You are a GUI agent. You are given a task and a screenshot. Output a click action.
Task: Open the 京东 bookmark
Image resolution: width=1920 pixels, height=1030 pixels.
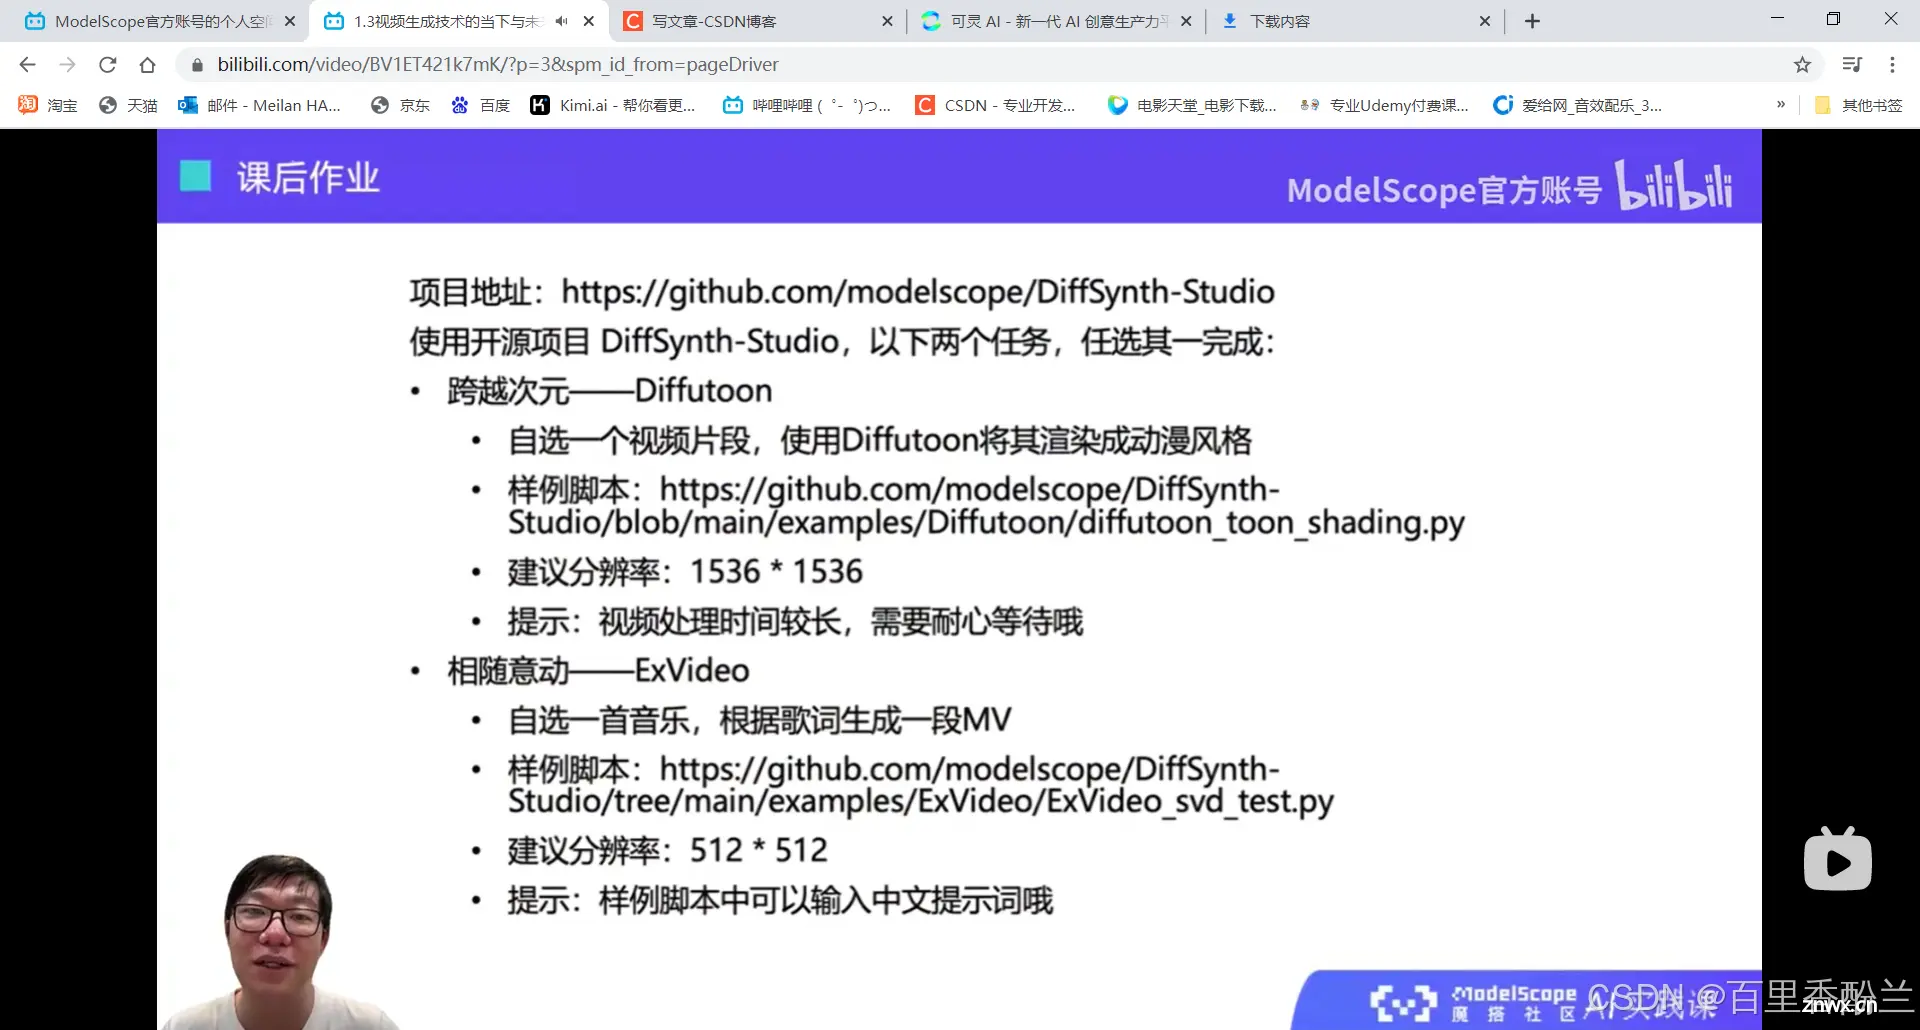tap(400, 105)
